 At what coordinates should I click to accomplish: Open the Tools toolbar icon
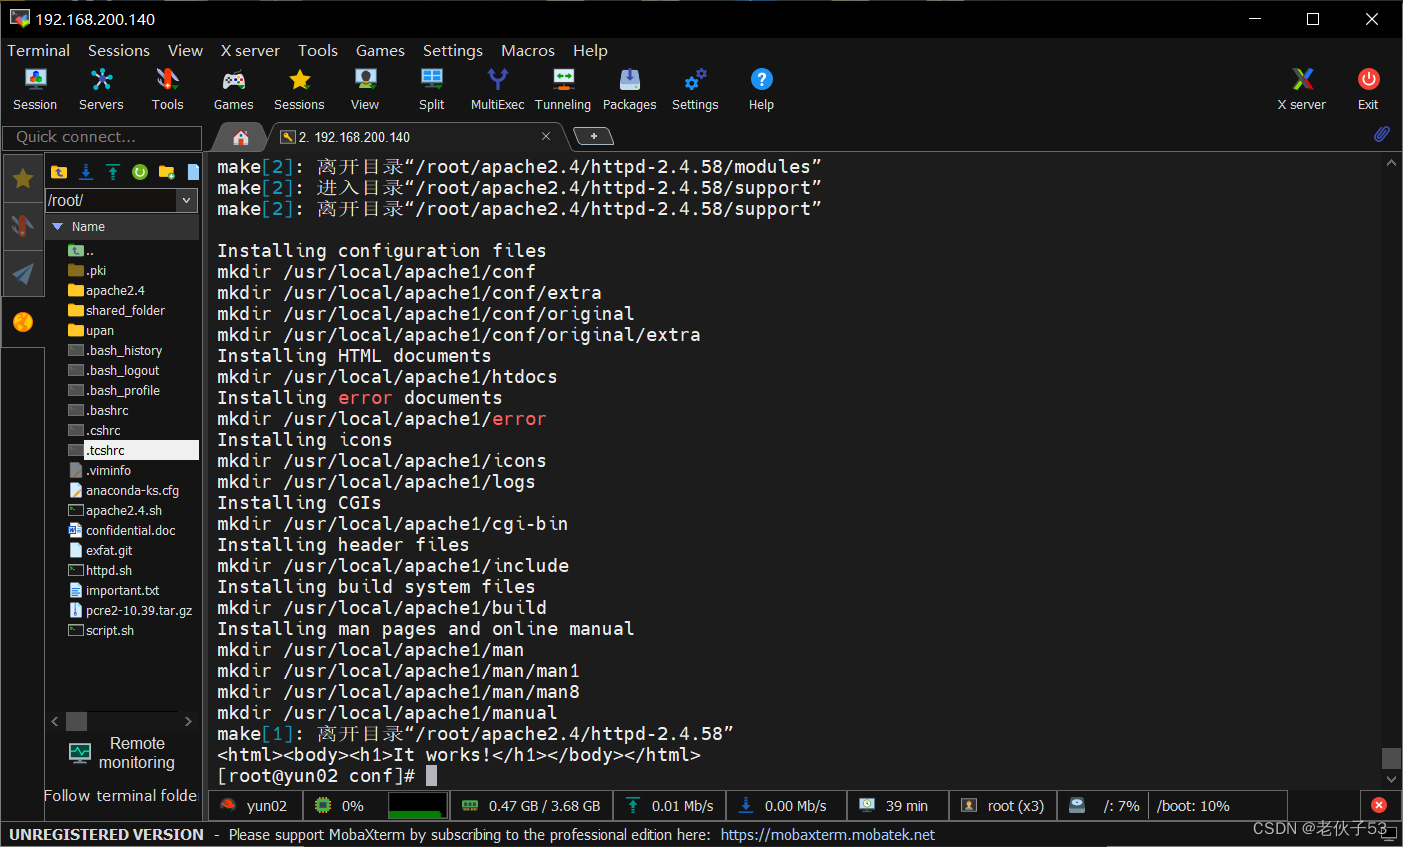(x=167, y=89)
